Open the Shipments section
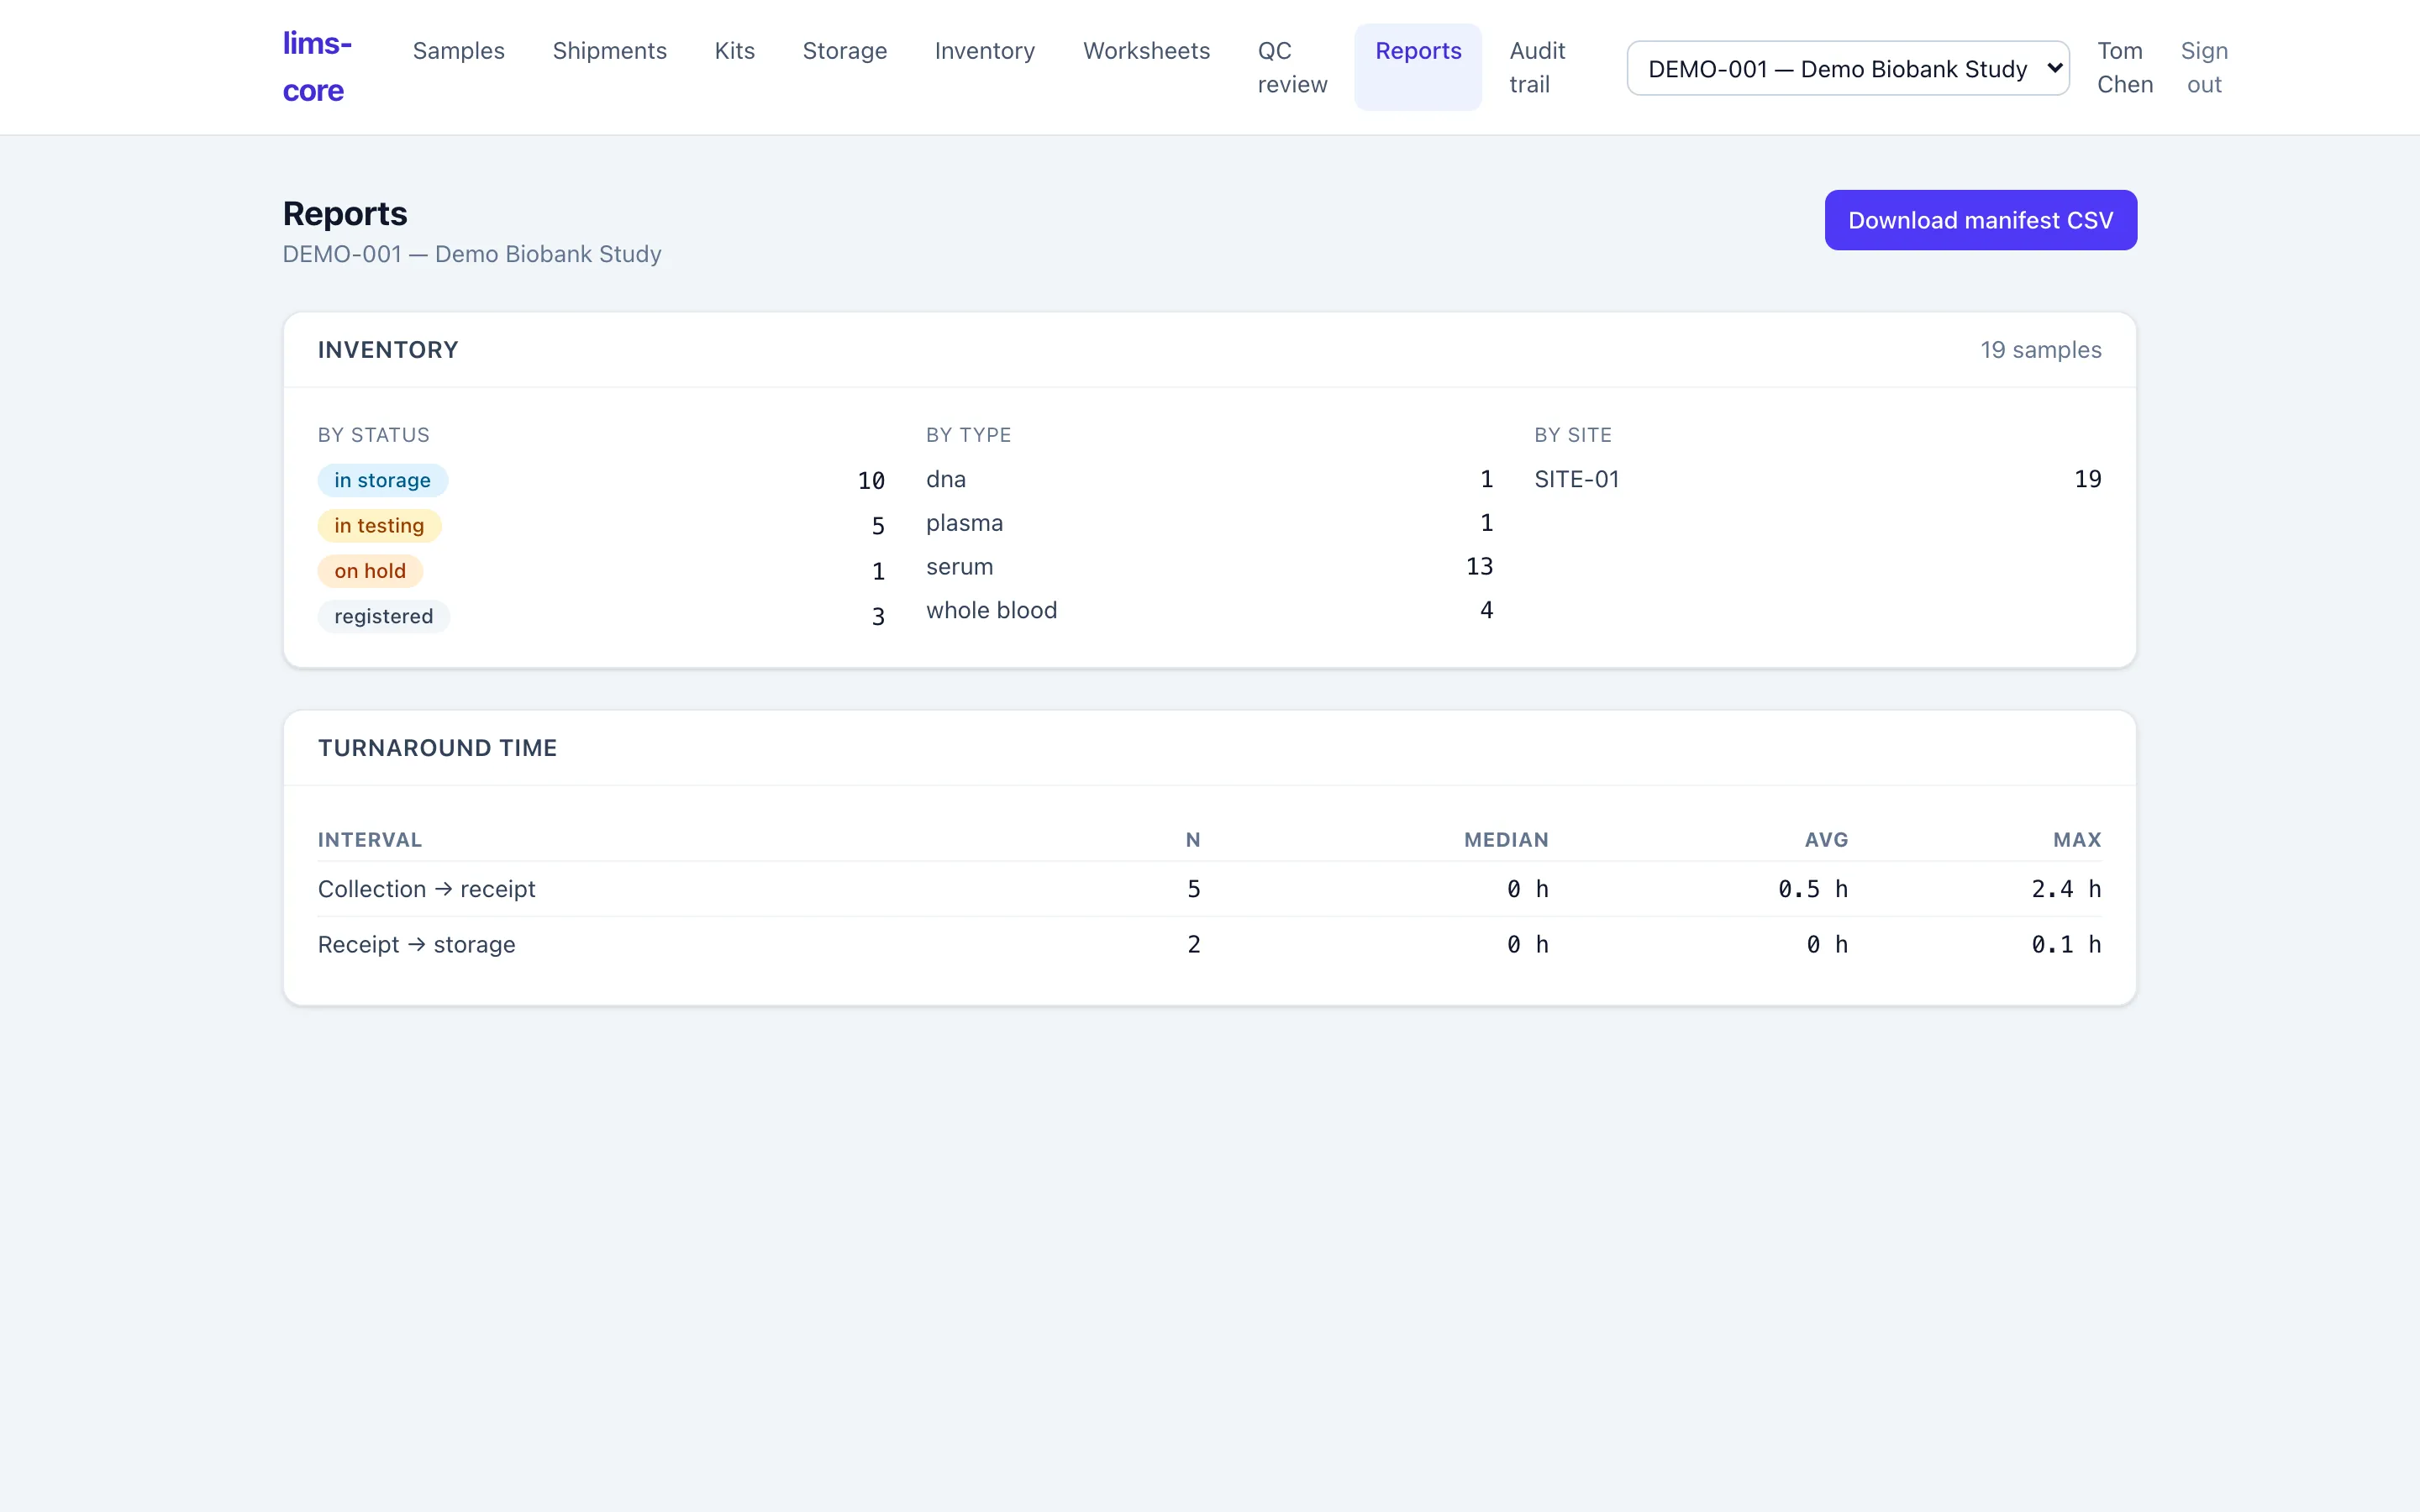Viewport: 2420px width, 1512px height. [609, 51]
